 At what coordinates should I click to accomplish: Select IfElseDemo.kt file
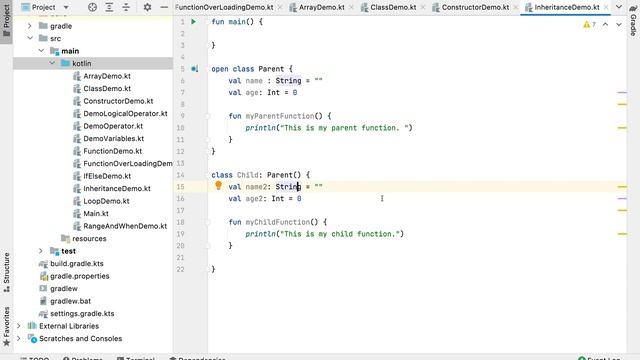[107, 176]
